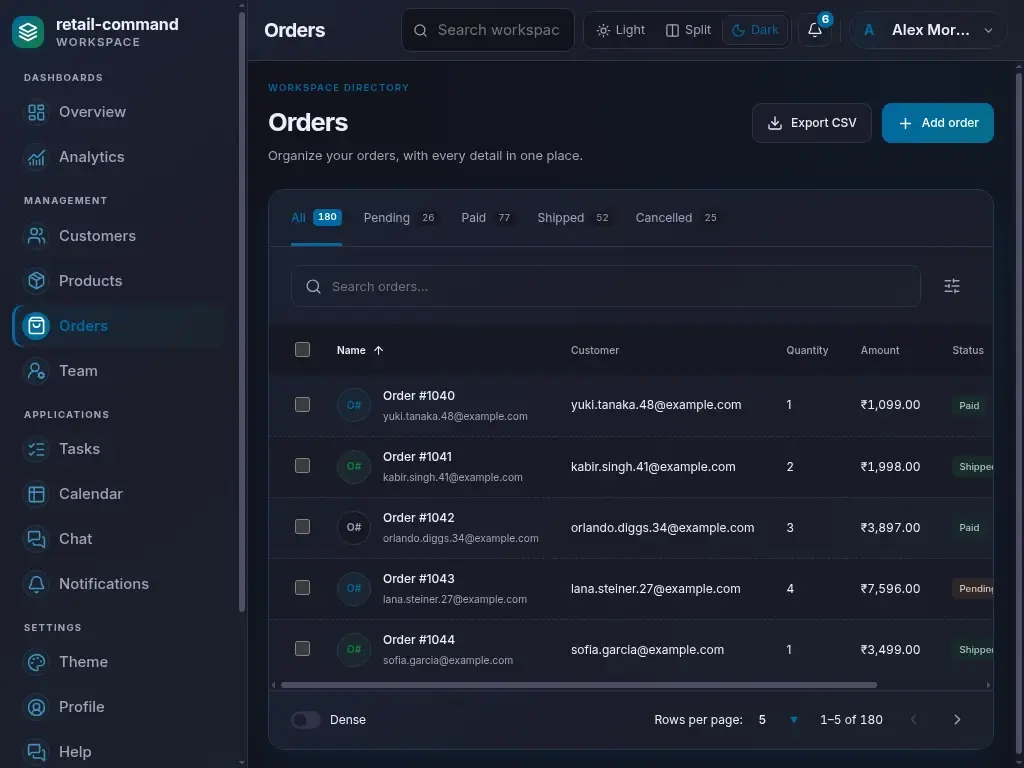Open the Customers people icon

point(37,236)
